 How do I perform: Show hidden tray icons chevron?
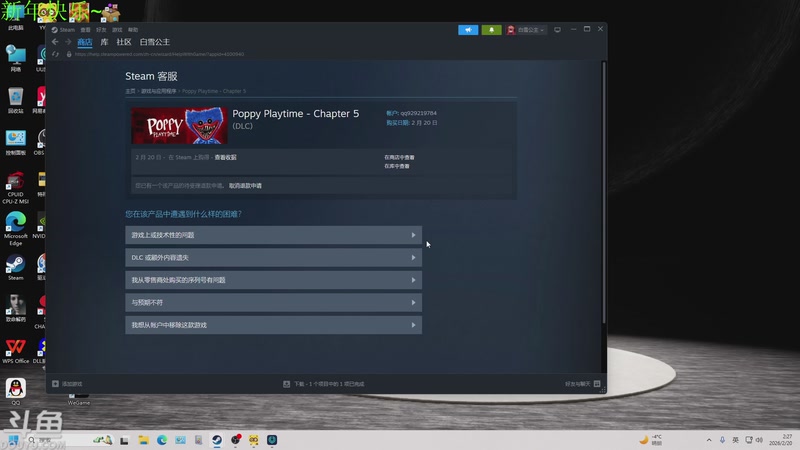coord(709,440)
